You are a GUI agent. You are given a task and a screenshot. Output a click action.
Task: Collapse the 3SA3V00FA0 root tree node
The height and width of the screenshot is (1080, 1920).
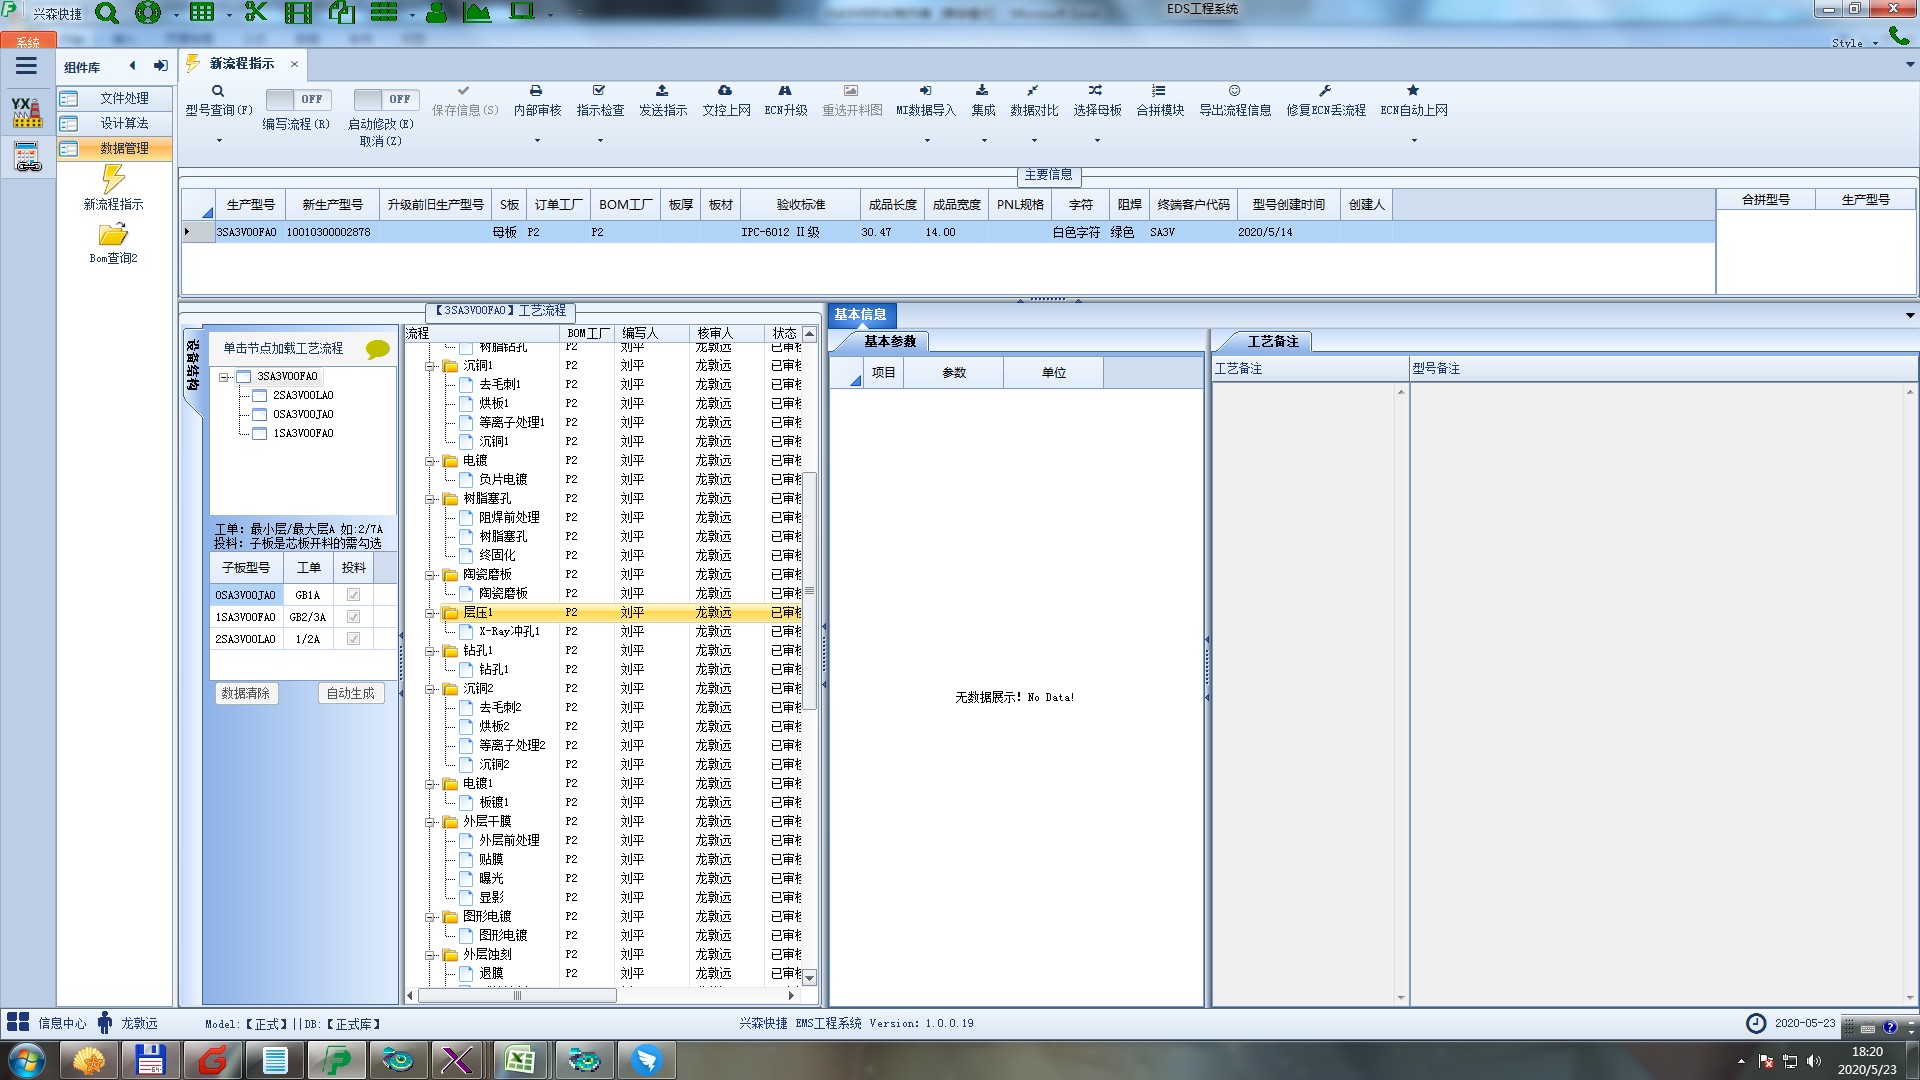point(224,377)
